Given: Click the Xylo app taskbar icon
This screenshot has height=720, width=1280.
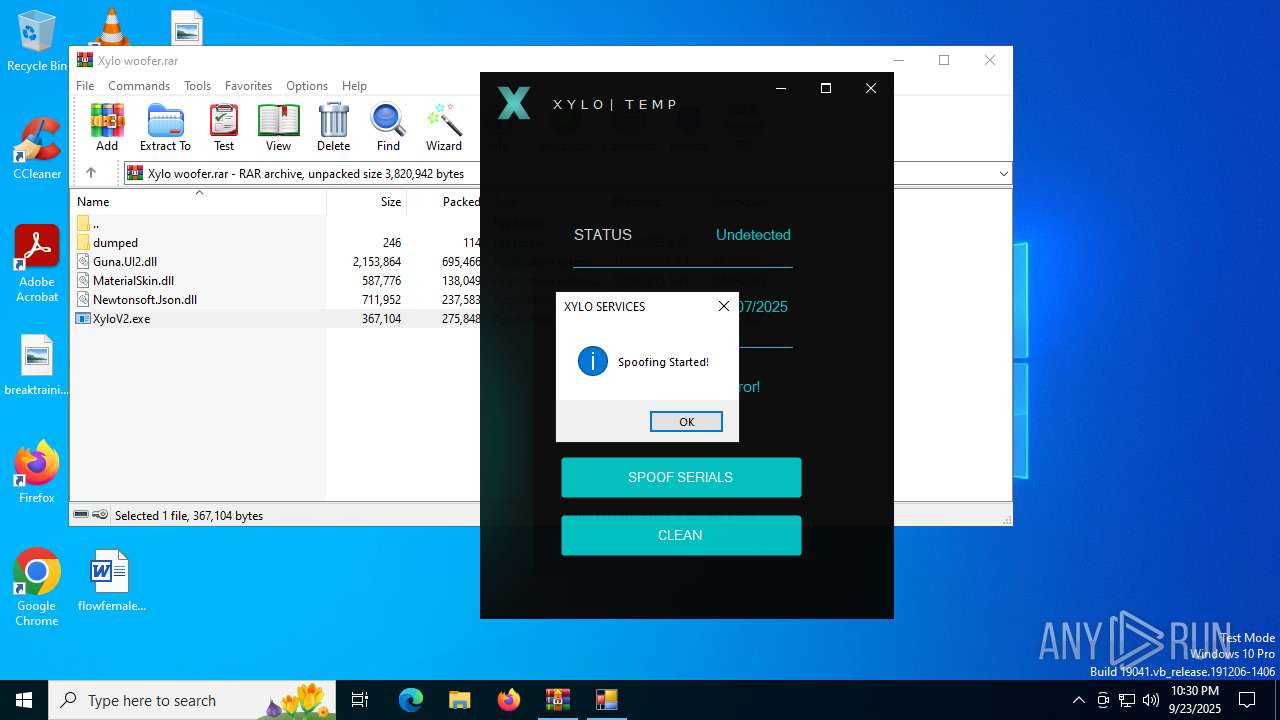Looking at the screenshot, I should [x=606, y=700].
